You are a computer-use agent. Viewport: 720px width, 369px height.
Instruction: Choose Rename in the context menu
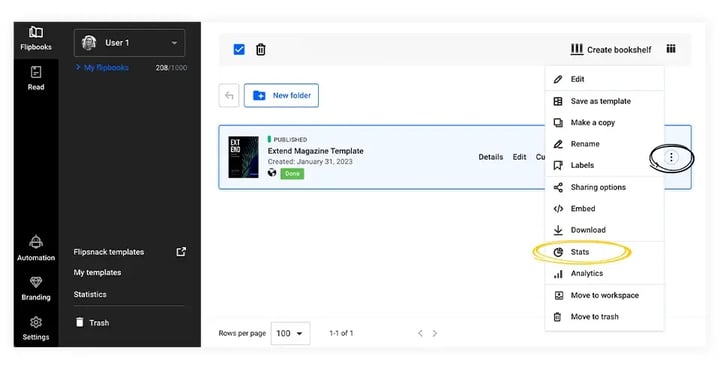click(604, 144)
